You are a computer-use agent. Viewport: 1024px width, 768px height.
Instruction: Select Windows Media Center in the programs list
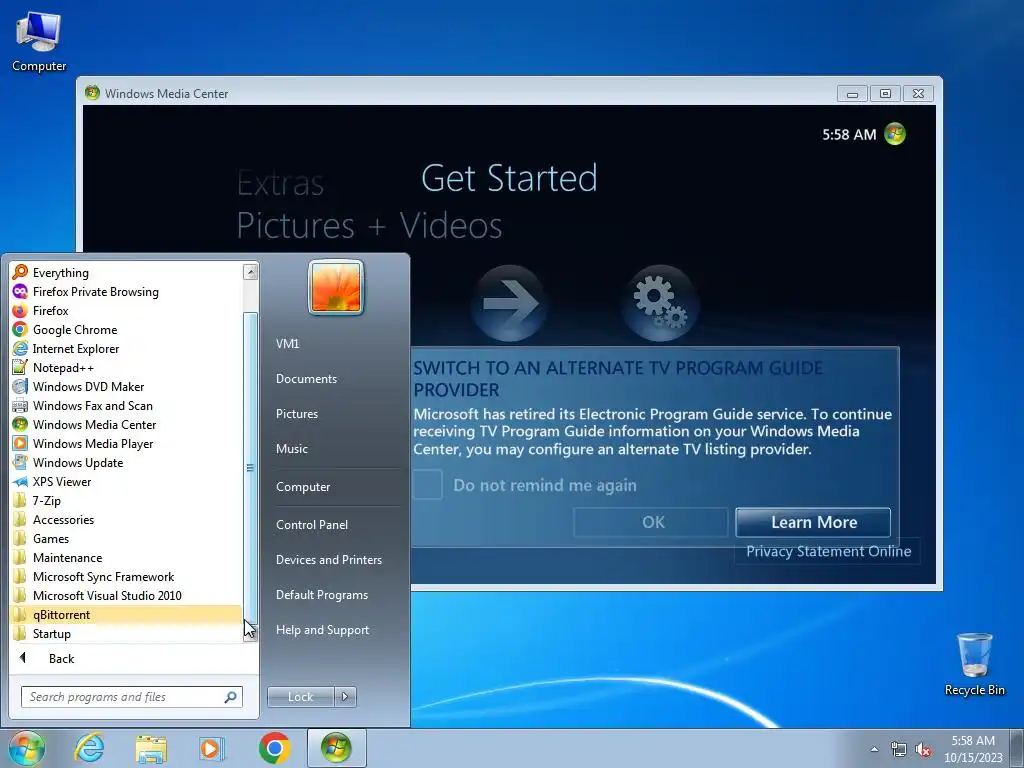point(125,424)
